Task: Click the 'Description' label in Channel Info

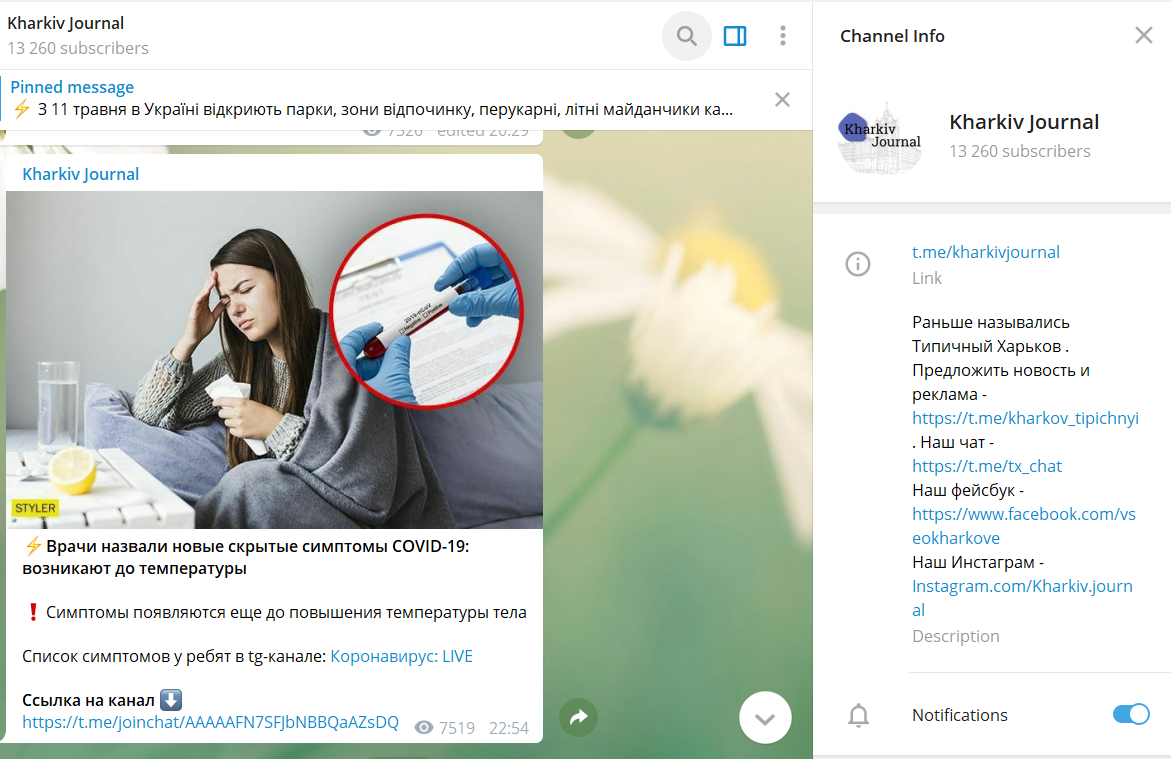Action: [955, 636]
